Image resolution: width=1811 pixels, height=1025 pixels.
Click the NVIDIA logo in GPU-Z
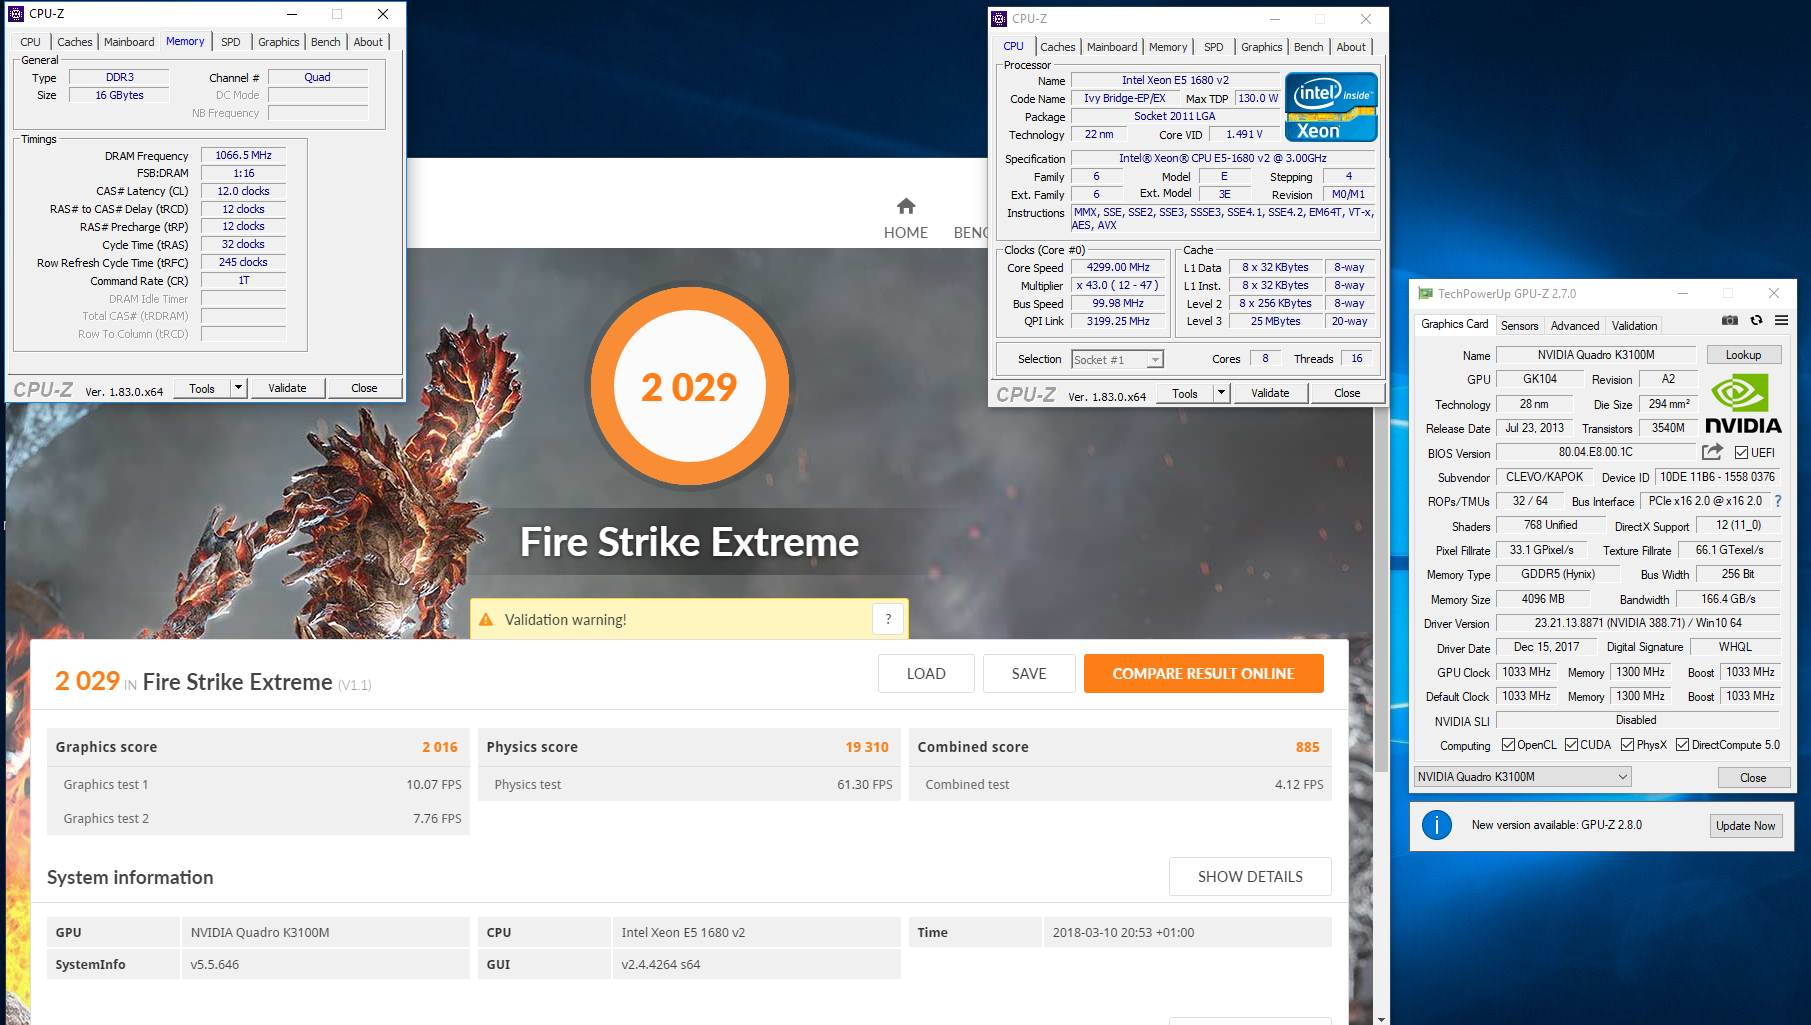click(1743, 404)
